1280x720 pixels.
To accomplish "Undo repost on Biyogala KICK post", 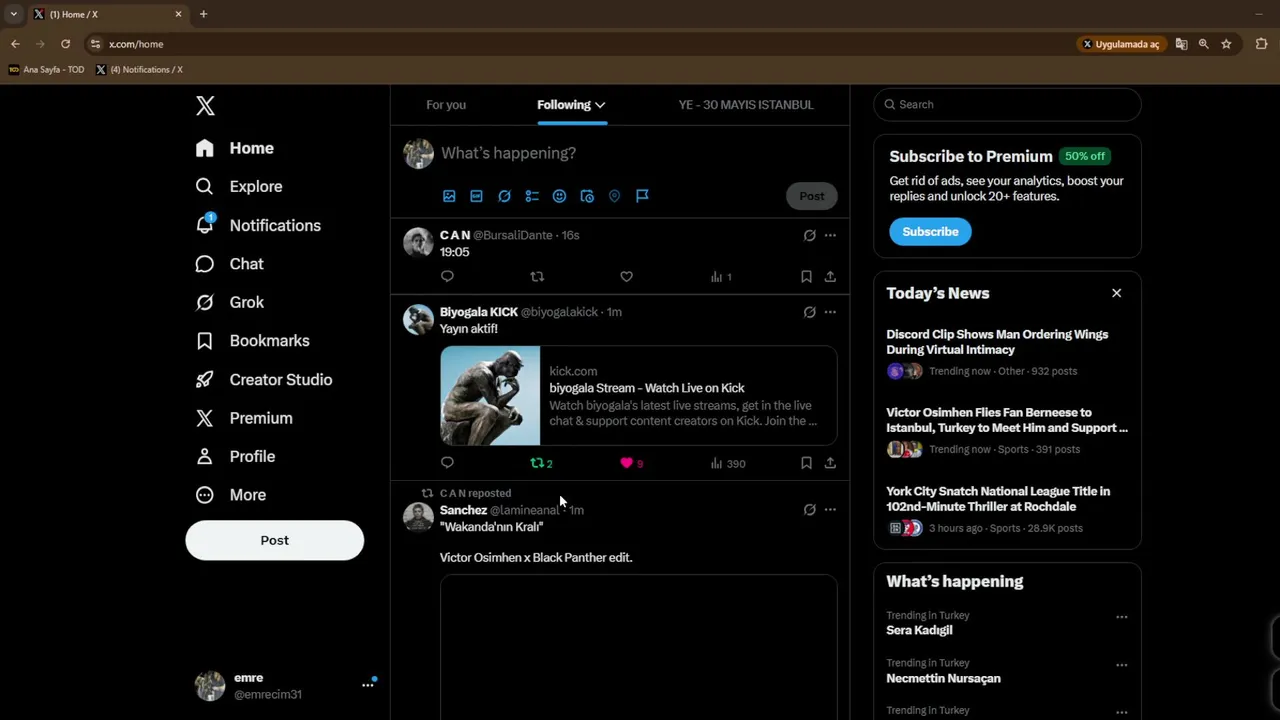I will point(541,463).
